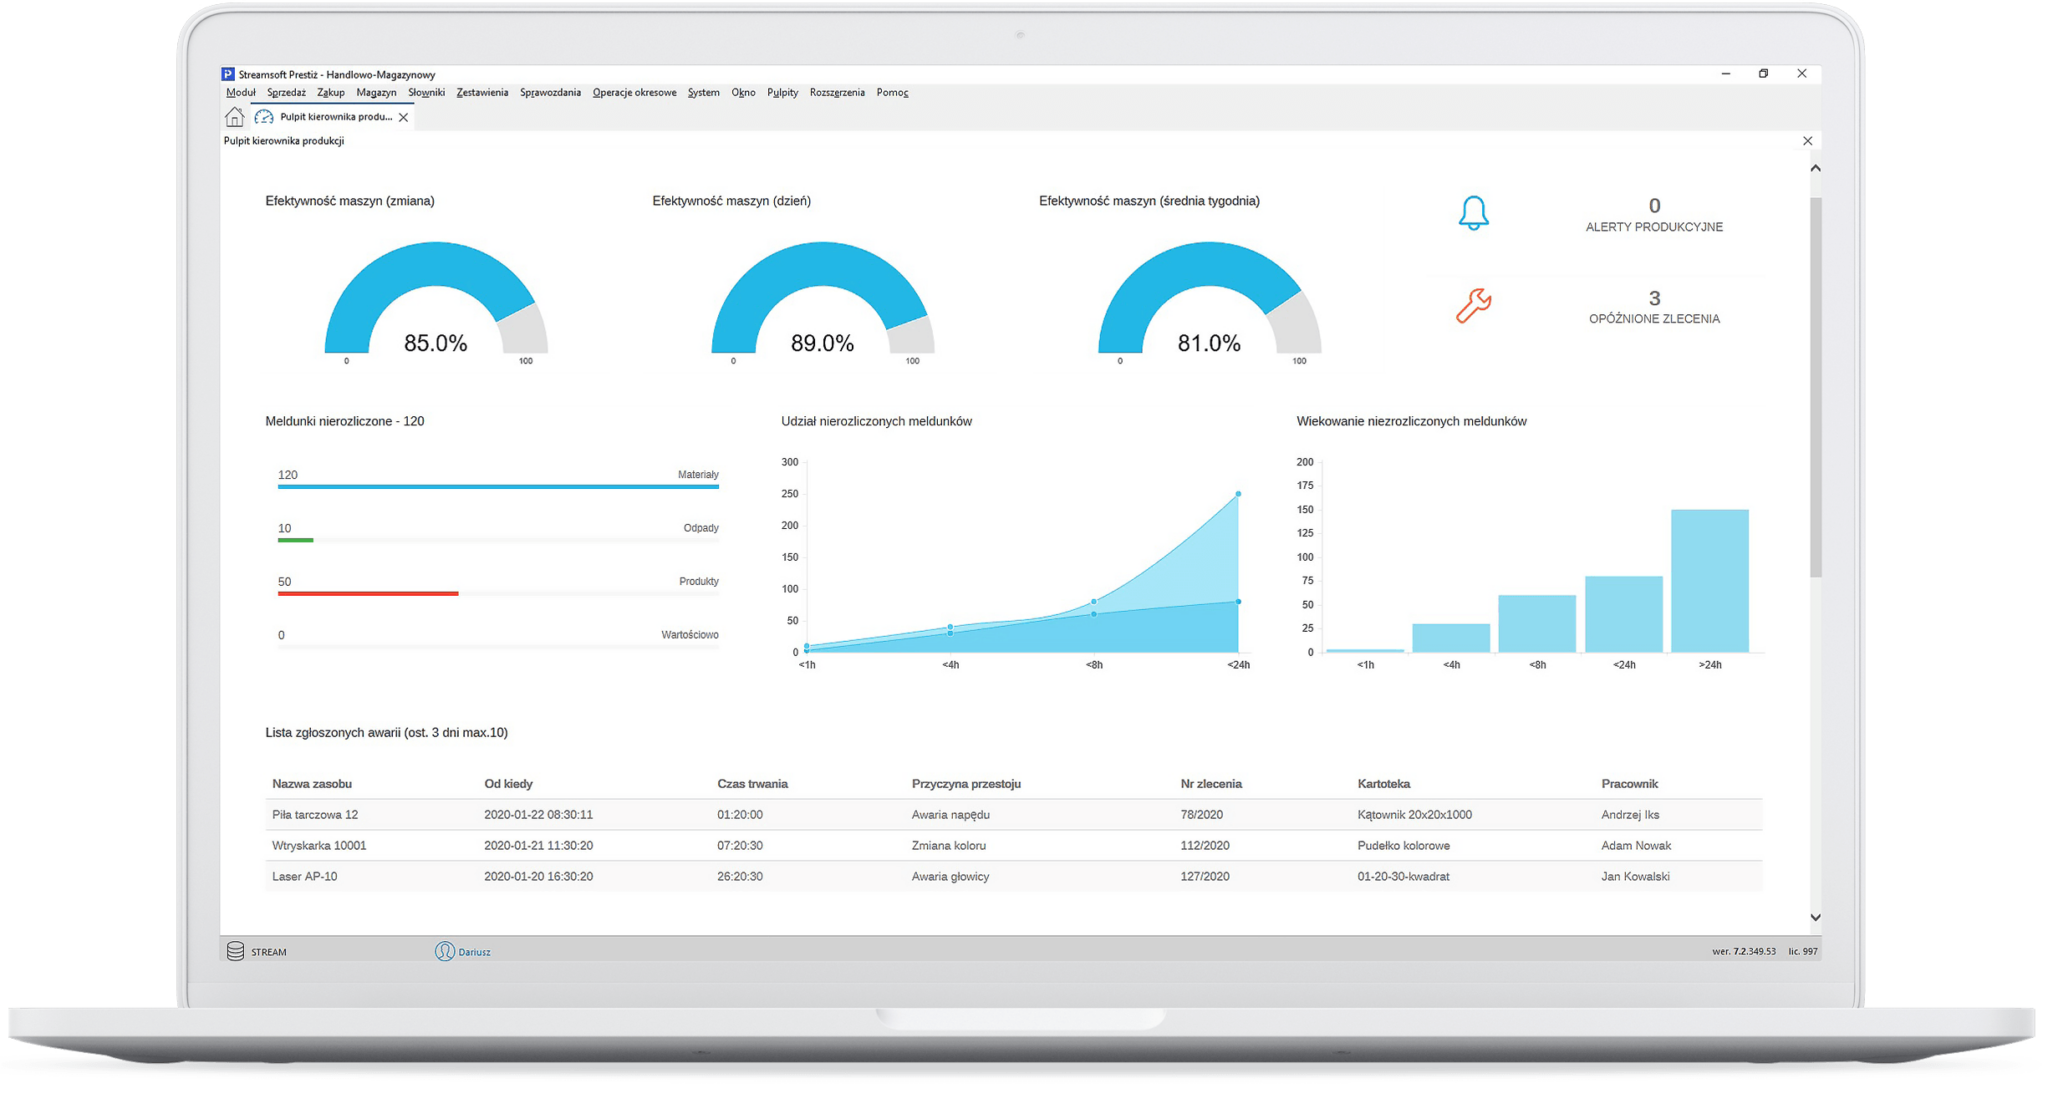Click the delayed orders wrench icon
This screenshot has height=1114, width=2048.
(x=1473, y=305)
